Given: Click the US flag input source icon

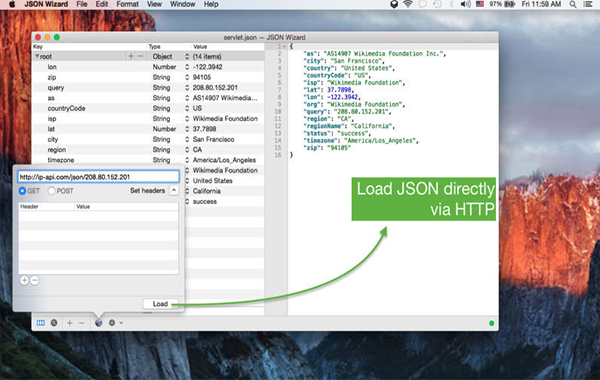Looking at the screenshot, I should 480,4.
